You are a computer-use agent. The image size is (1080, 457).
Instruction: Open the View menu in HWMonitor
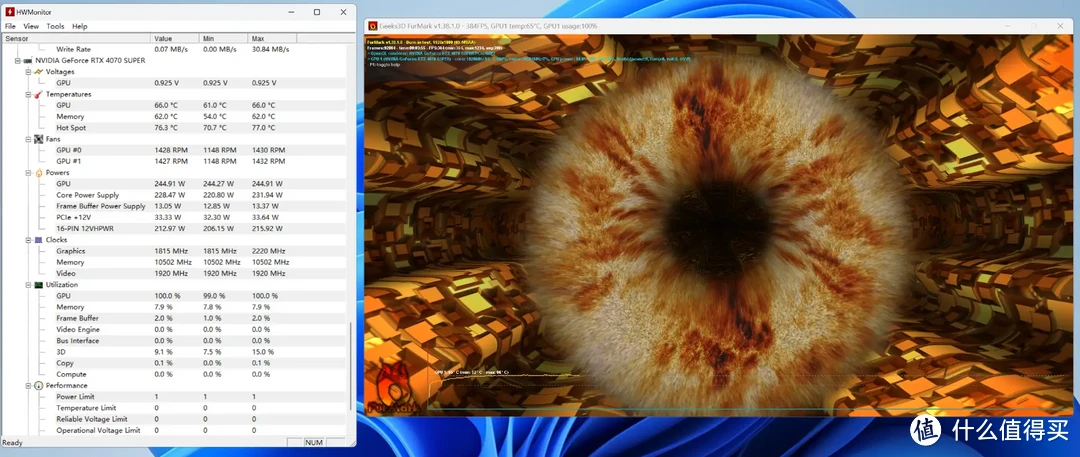point(31,26)
